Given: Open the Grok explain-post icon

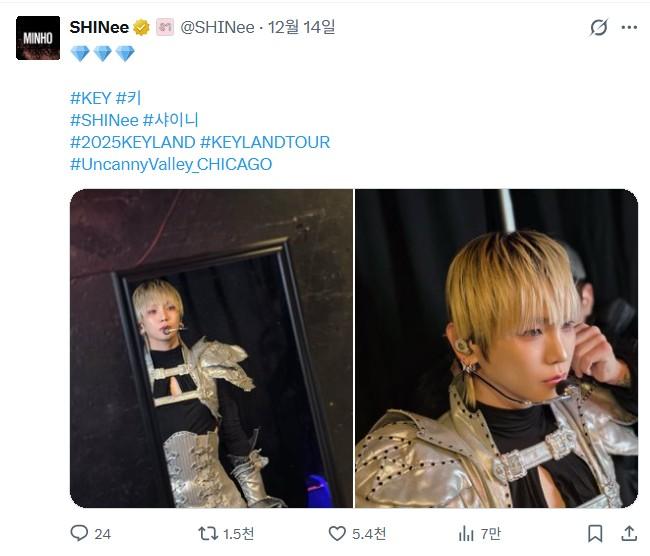Looking at the screenshot, I should [x=599, y=28].
